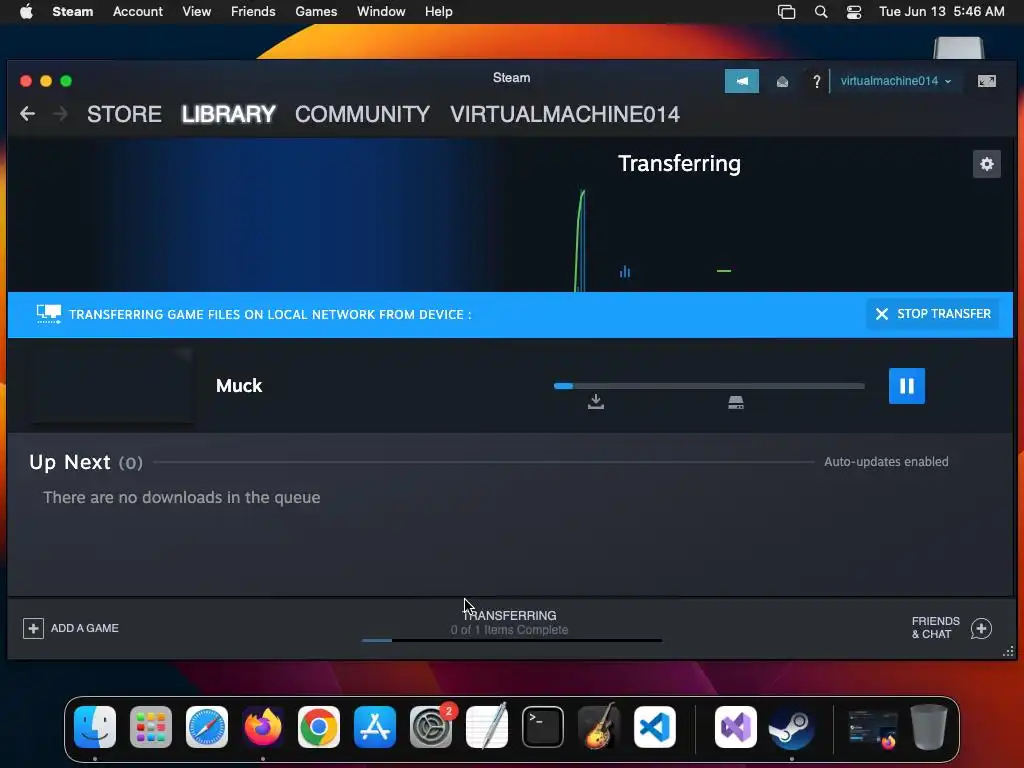Click Stop Transfer button
The image size is (1024, 768).
click(x=933, y=314)
